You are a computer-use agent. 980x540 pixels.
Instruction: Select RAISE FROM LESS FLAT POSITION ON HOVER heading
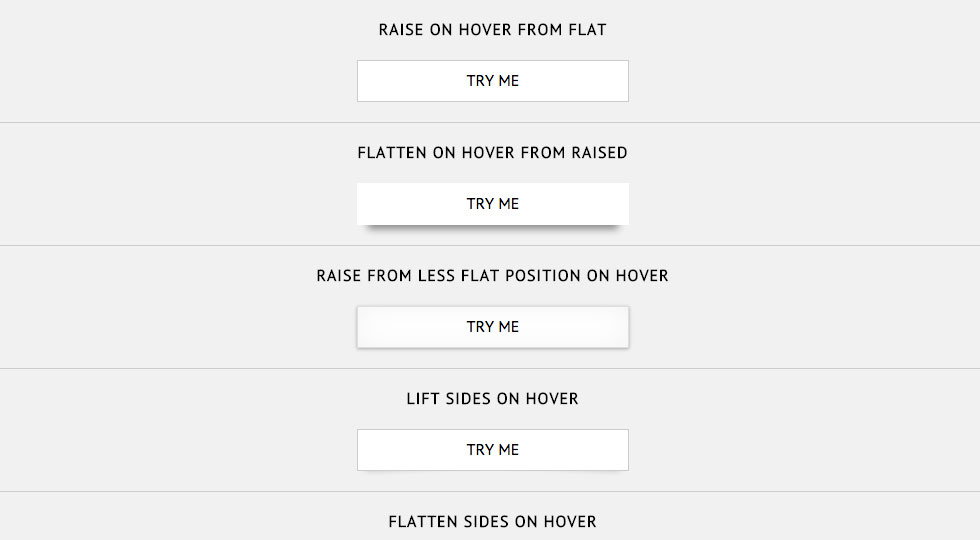pos(492,276)
